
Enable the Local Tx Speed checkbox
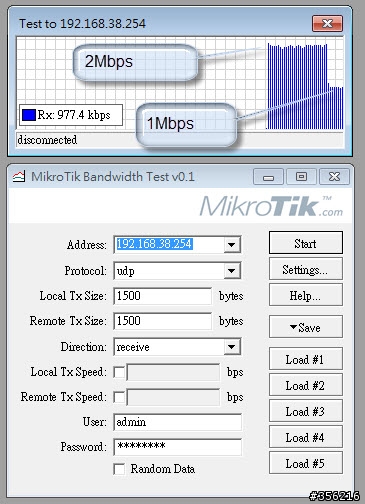(x=119, y=372)
